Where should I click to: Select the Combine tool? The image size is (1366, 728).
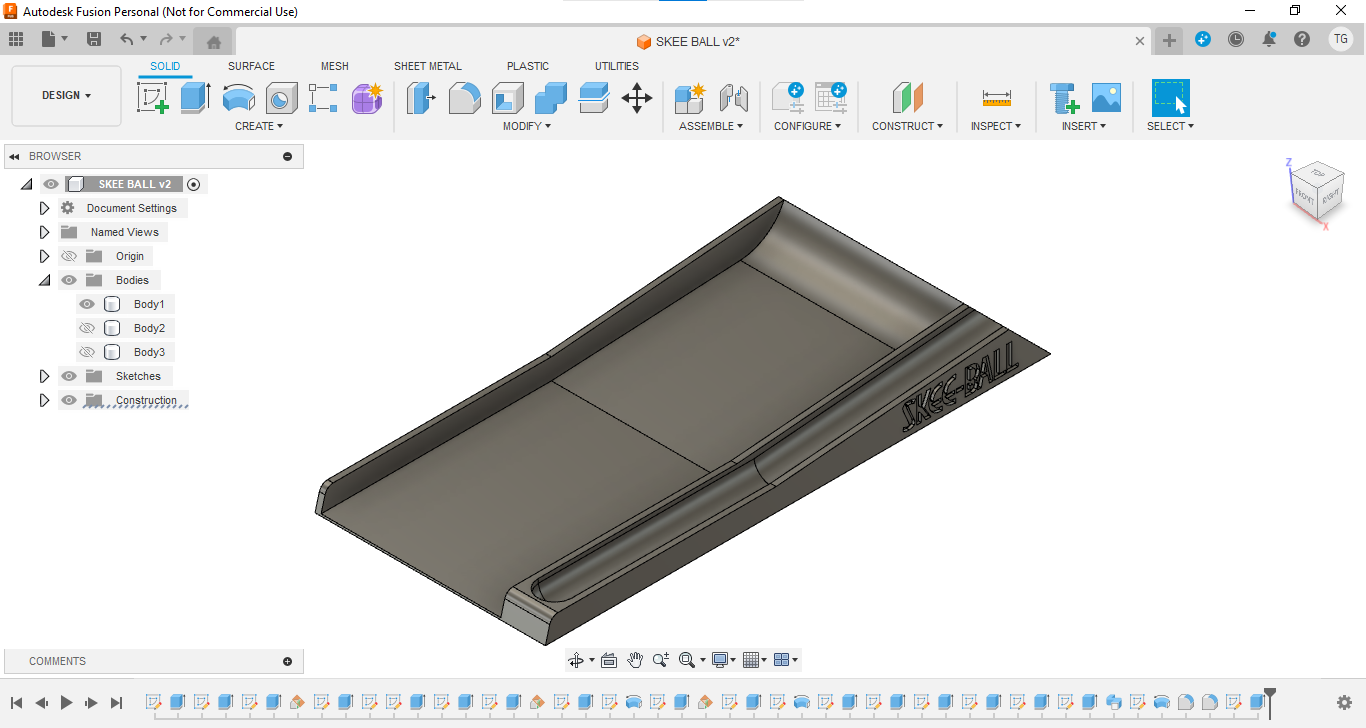coord(551,98)
